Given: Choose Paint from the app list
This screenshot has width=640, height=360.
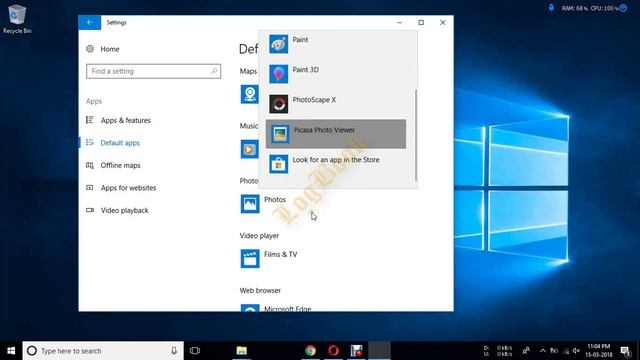Looking at the screenshot, I should (336, 44).
